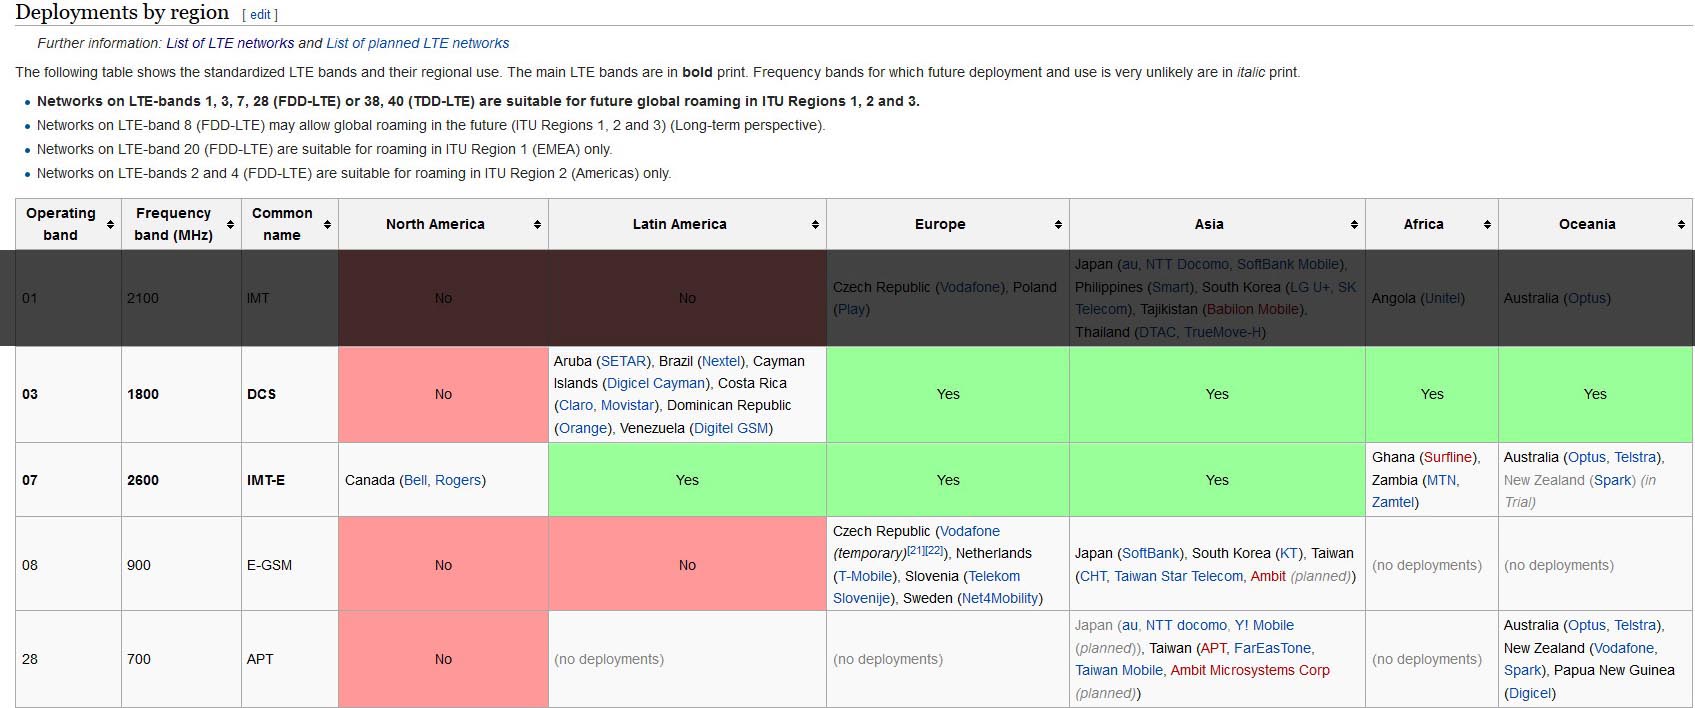The width and height of the screenshot is (1695, 708).
Task: Click Spark link in the band 07 row
Action: pos(1613,480)
